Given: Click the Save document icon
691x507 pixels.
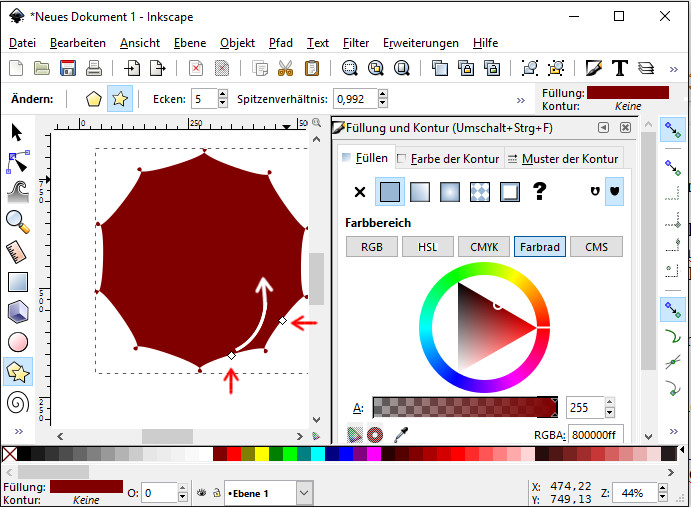Looking at the screenshot, I should [x=68, y=68].
